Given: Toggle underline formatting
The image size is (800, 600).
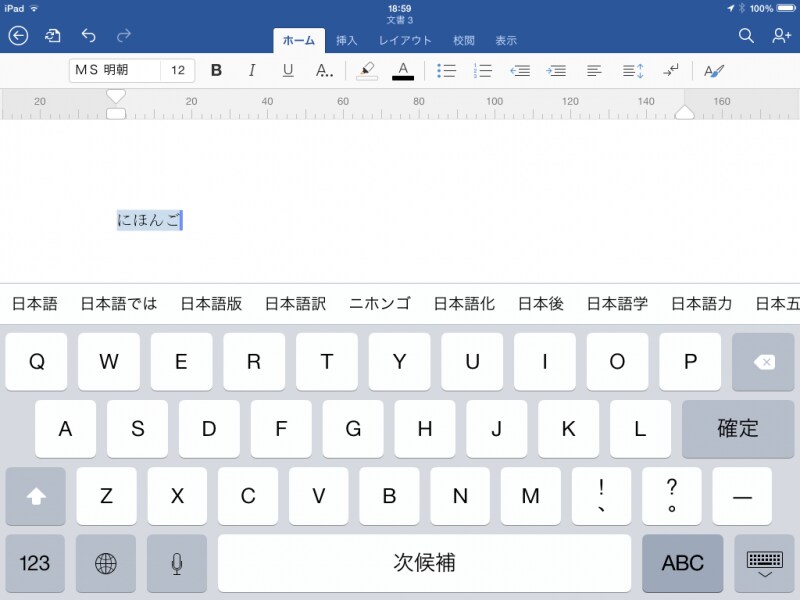Looking at the screenshot, I should click(287, 70).
